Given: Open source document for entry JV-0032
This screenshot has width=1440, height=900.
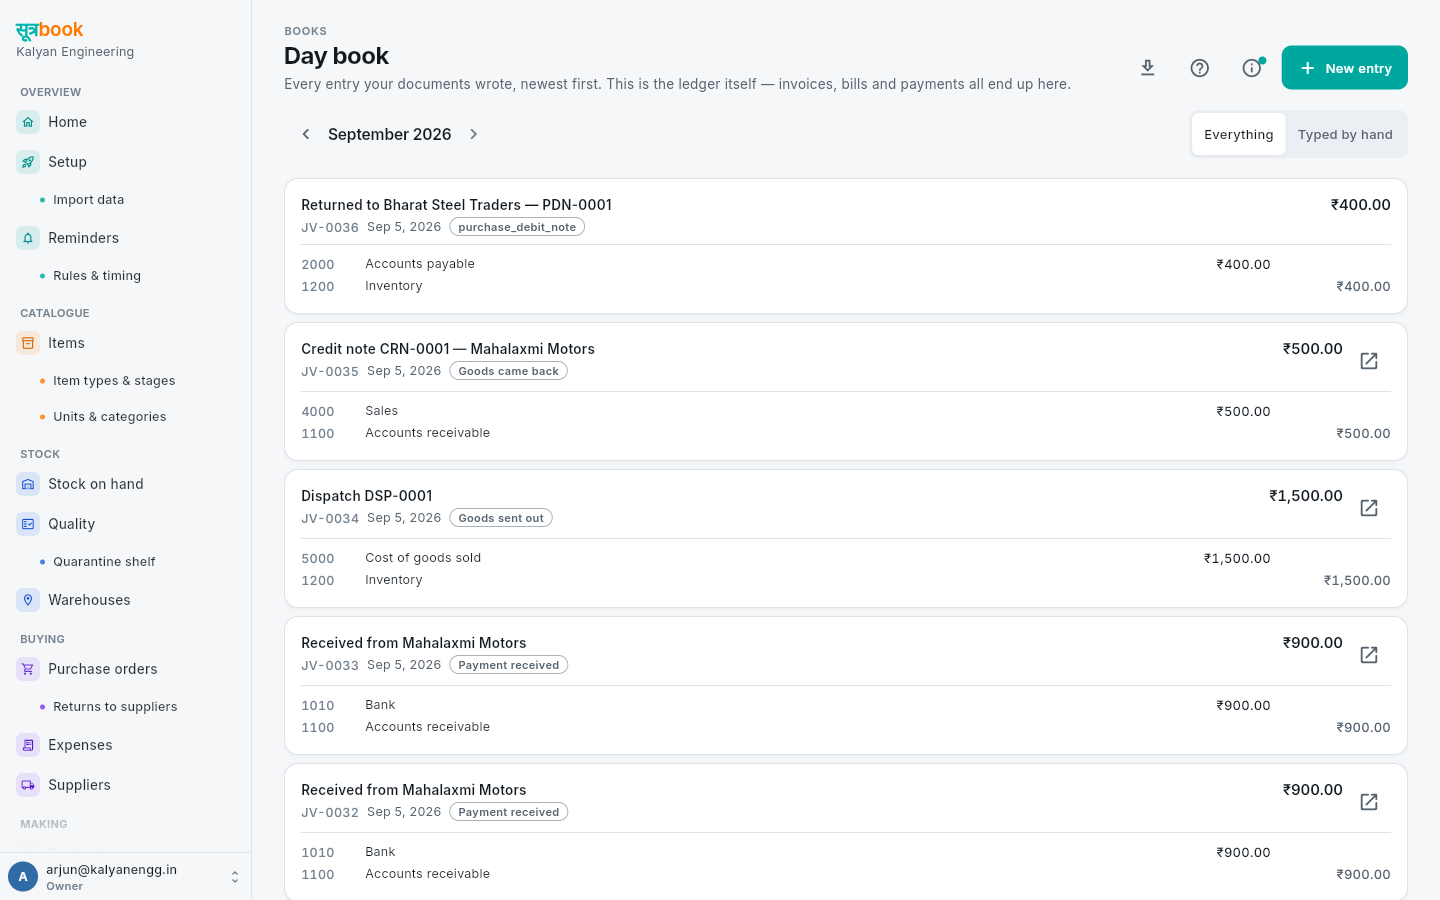Looking at the screenshot, I should [1369, 802].
